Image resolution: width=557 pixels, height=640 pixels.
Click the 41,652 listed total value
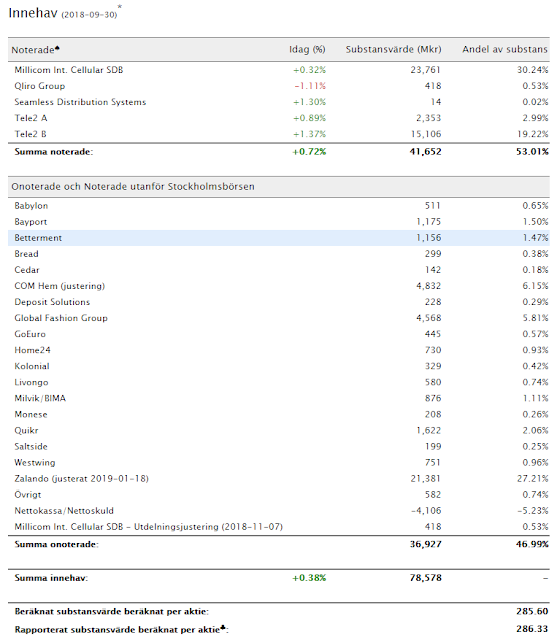[425, 152]
